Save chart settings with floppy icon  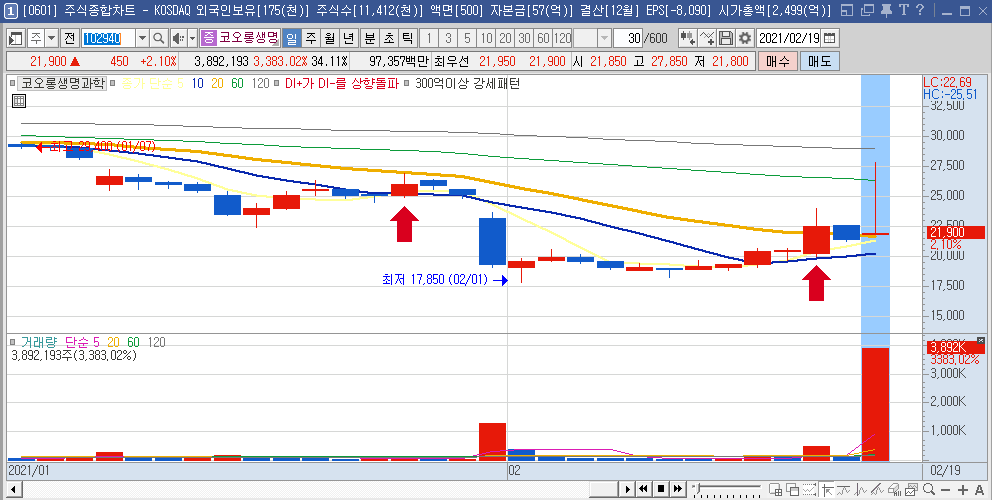point(726,39)
